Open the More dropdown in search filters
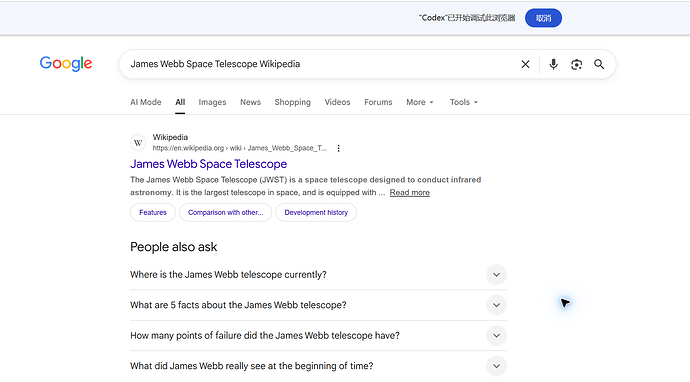690x382 pixels. click(420, 102)
